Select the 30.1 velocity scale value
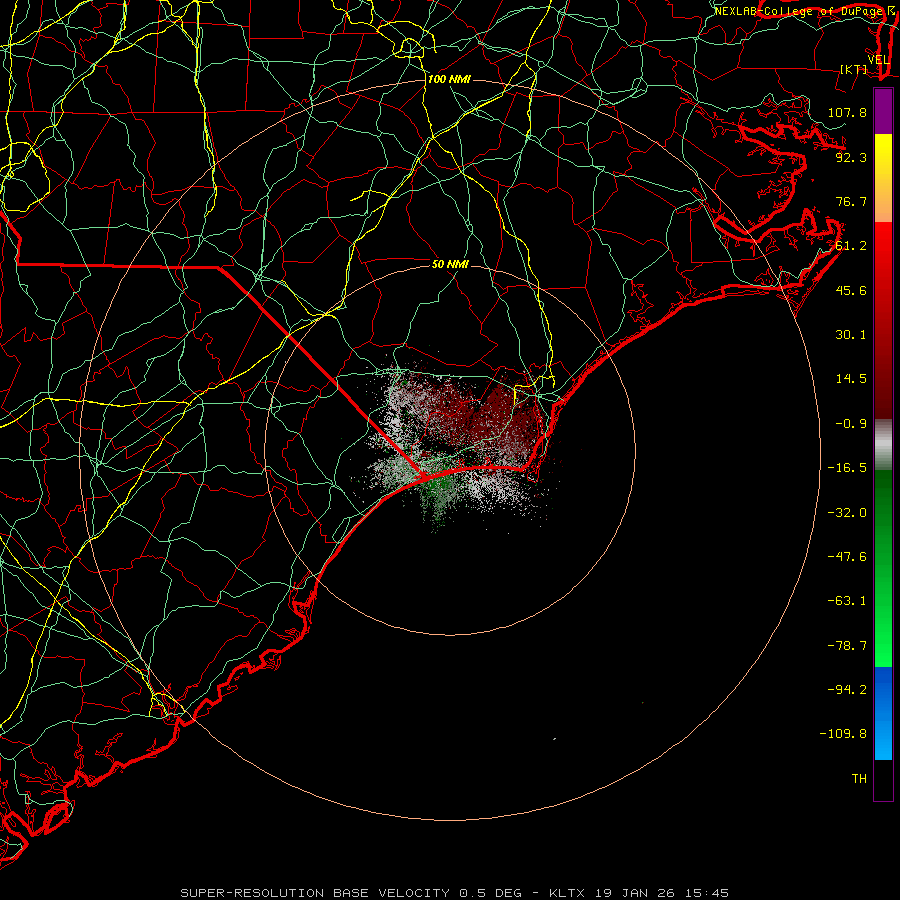Image resolution: width=900 pixels, height=900 pixels. pos(851,335)
